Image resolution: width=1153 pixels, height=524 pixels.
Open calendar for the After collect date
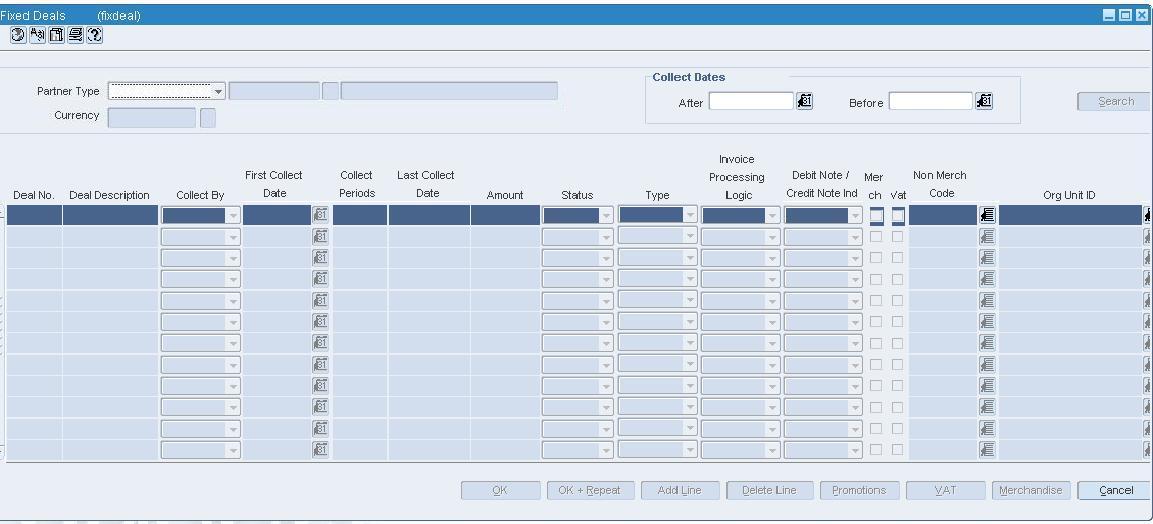[x=805, y=101]
